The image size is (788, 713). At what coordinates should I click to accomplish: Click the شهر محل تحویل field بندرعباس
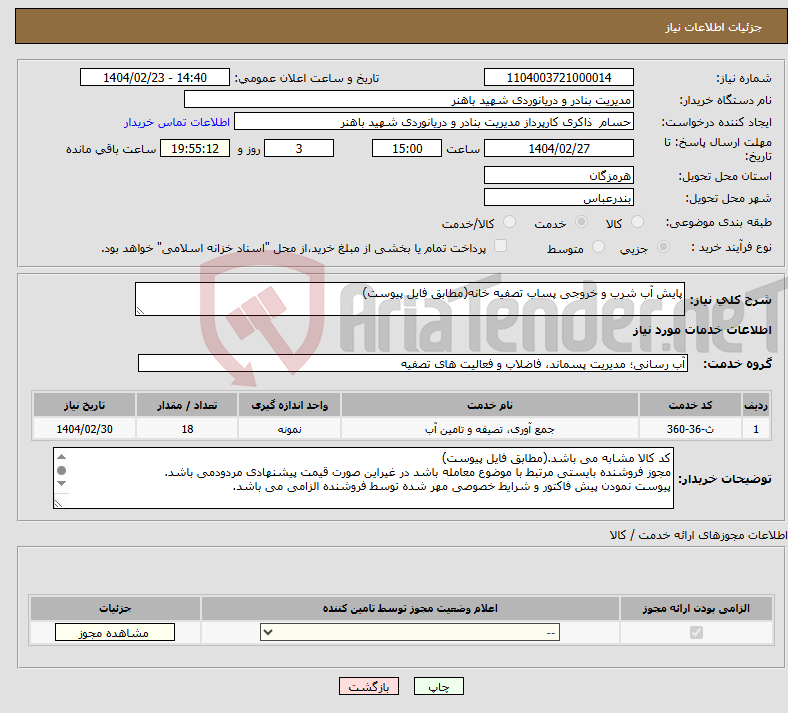point(558,197)
